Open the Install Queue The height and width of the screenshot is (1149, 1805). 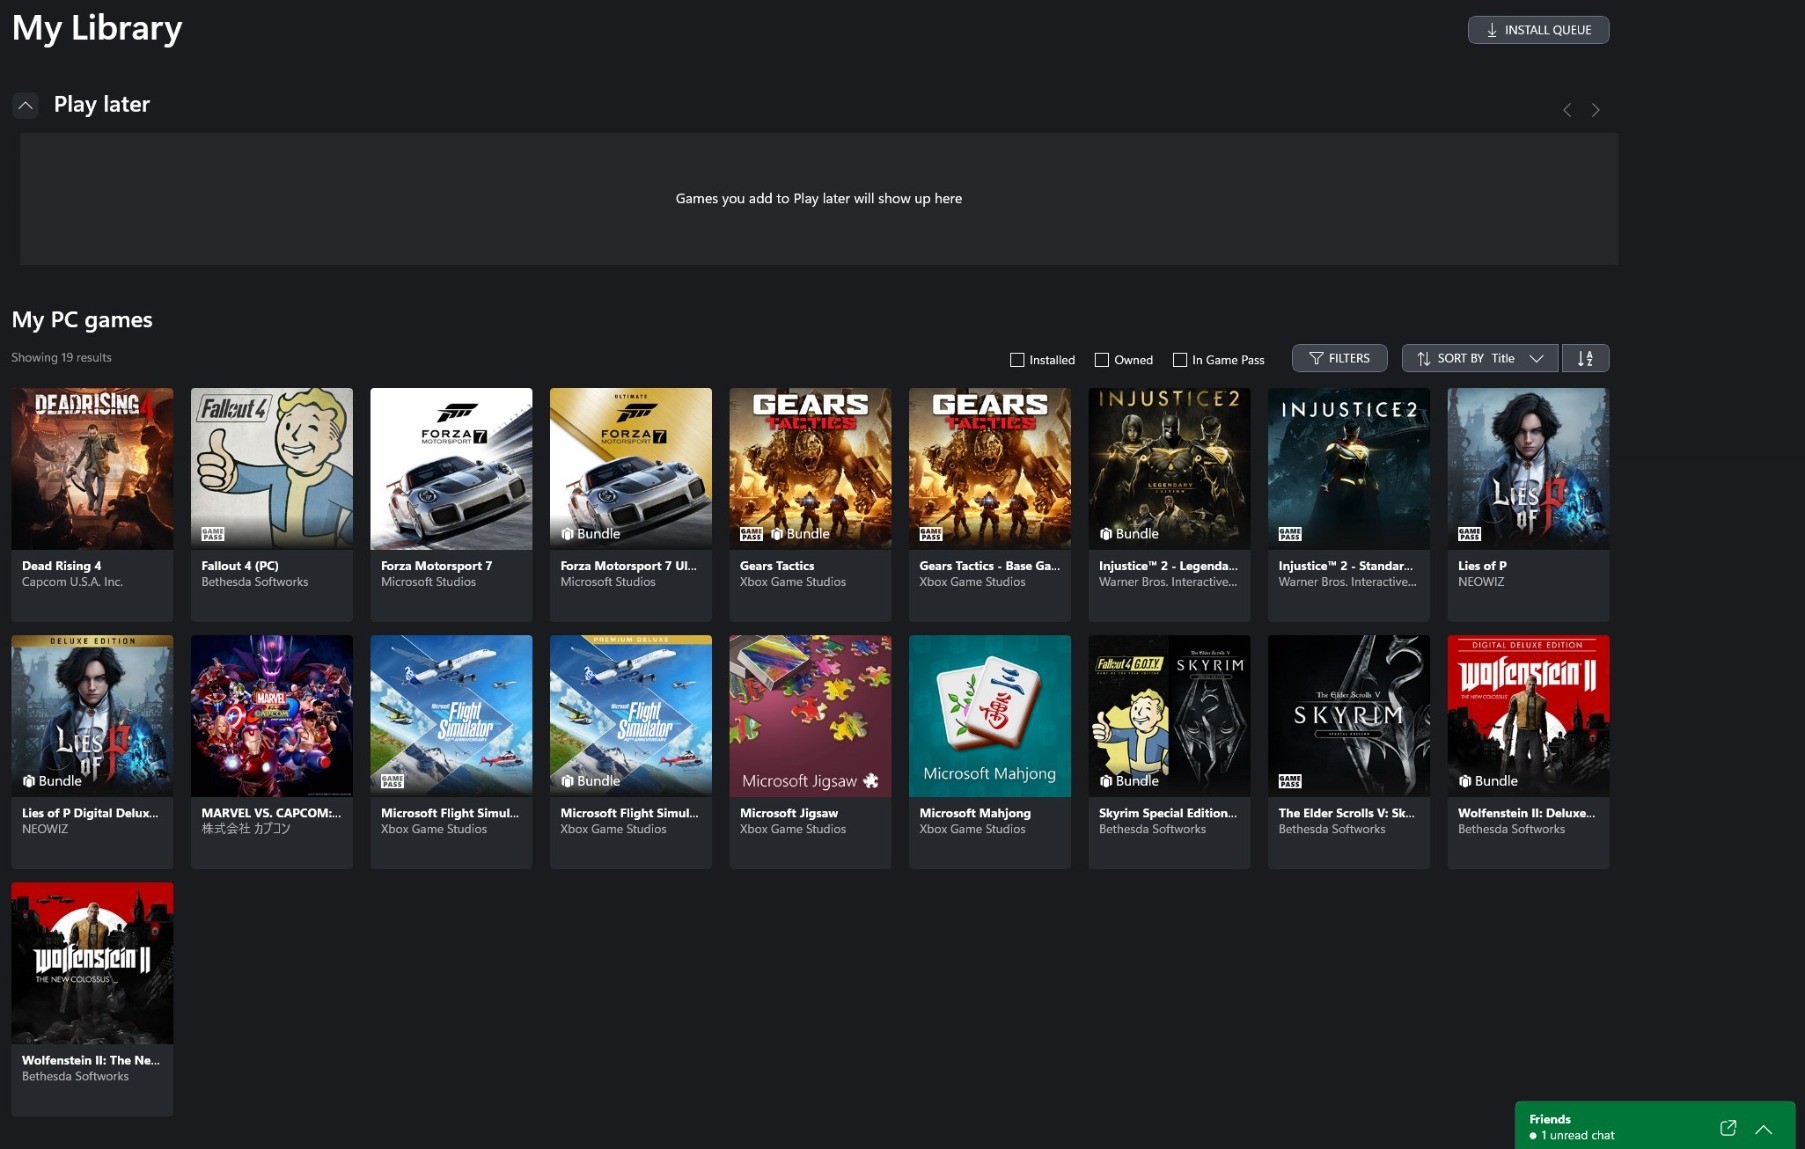click(x=1538, y=30)
